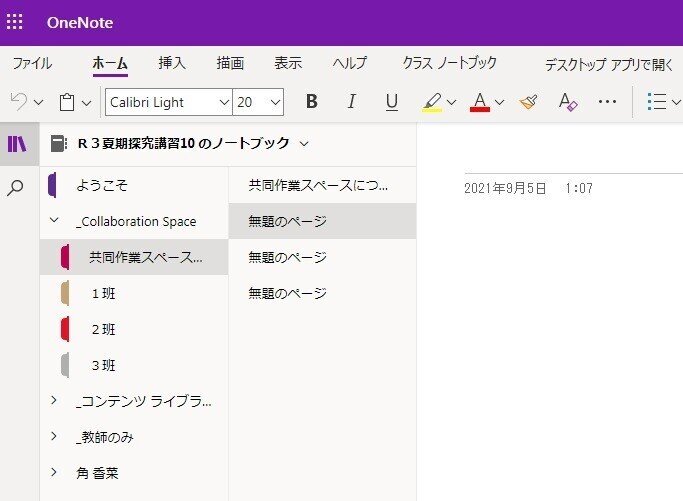Open the highlighted 無題のページ page
683x501 pixels.
tap(322, 221)
